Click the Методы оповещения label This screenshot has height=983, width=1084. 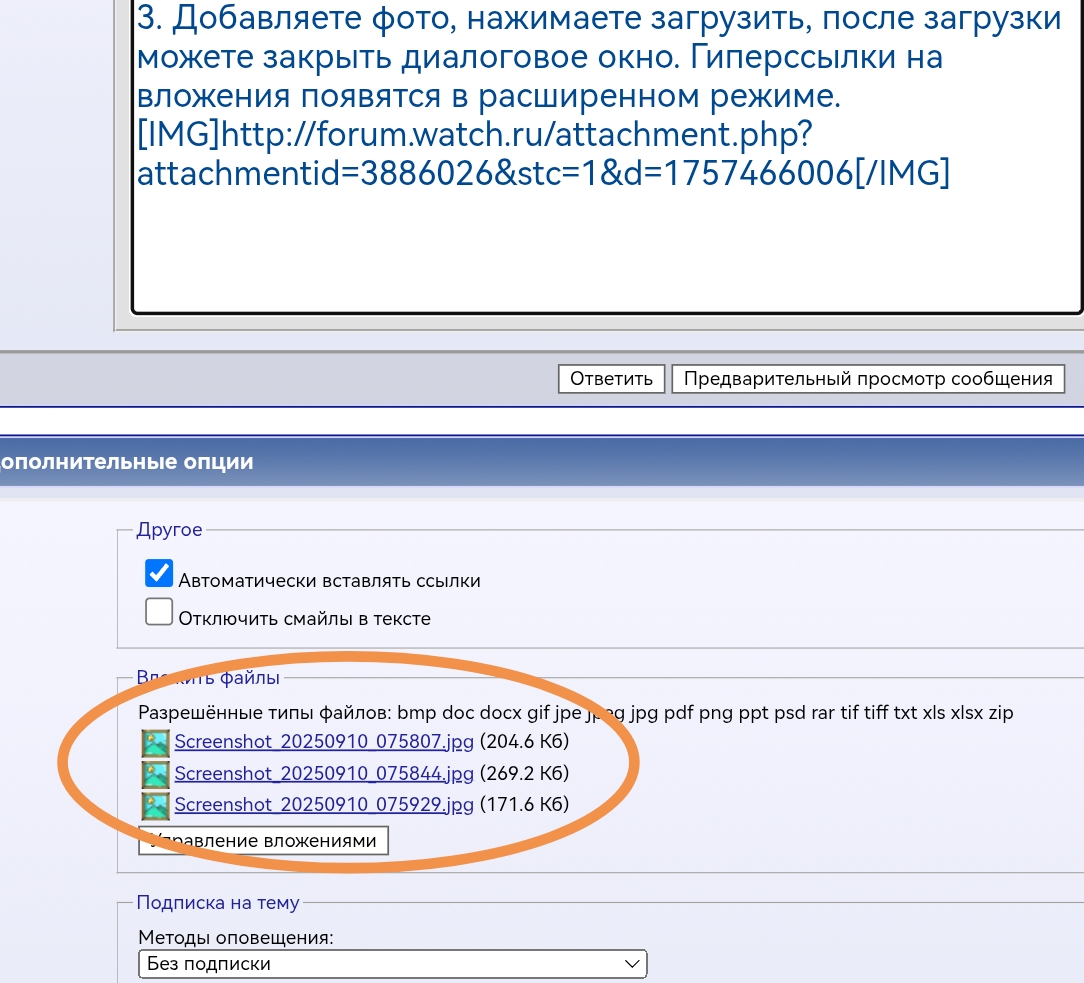pos(235,937)
